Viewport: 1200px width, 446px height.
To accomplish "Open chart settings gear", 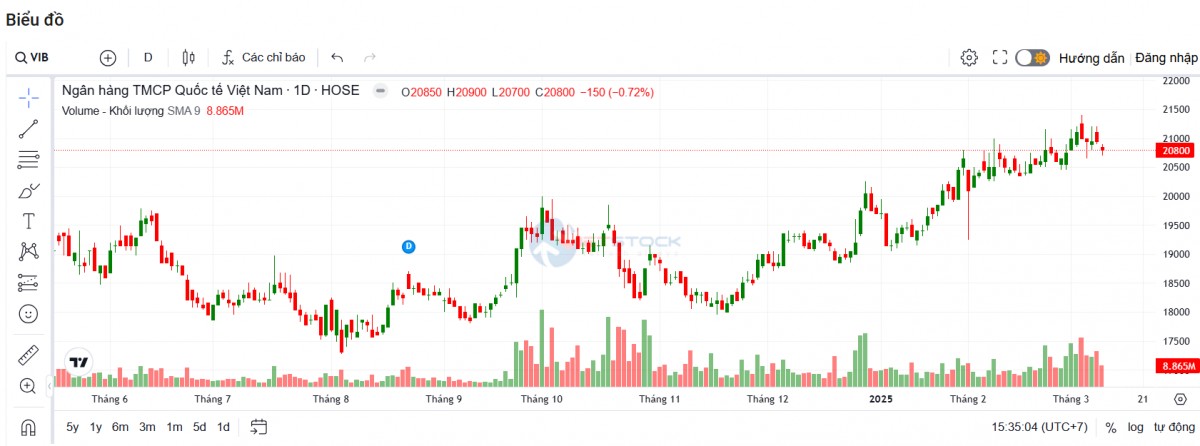I will [x=968, y=58].
